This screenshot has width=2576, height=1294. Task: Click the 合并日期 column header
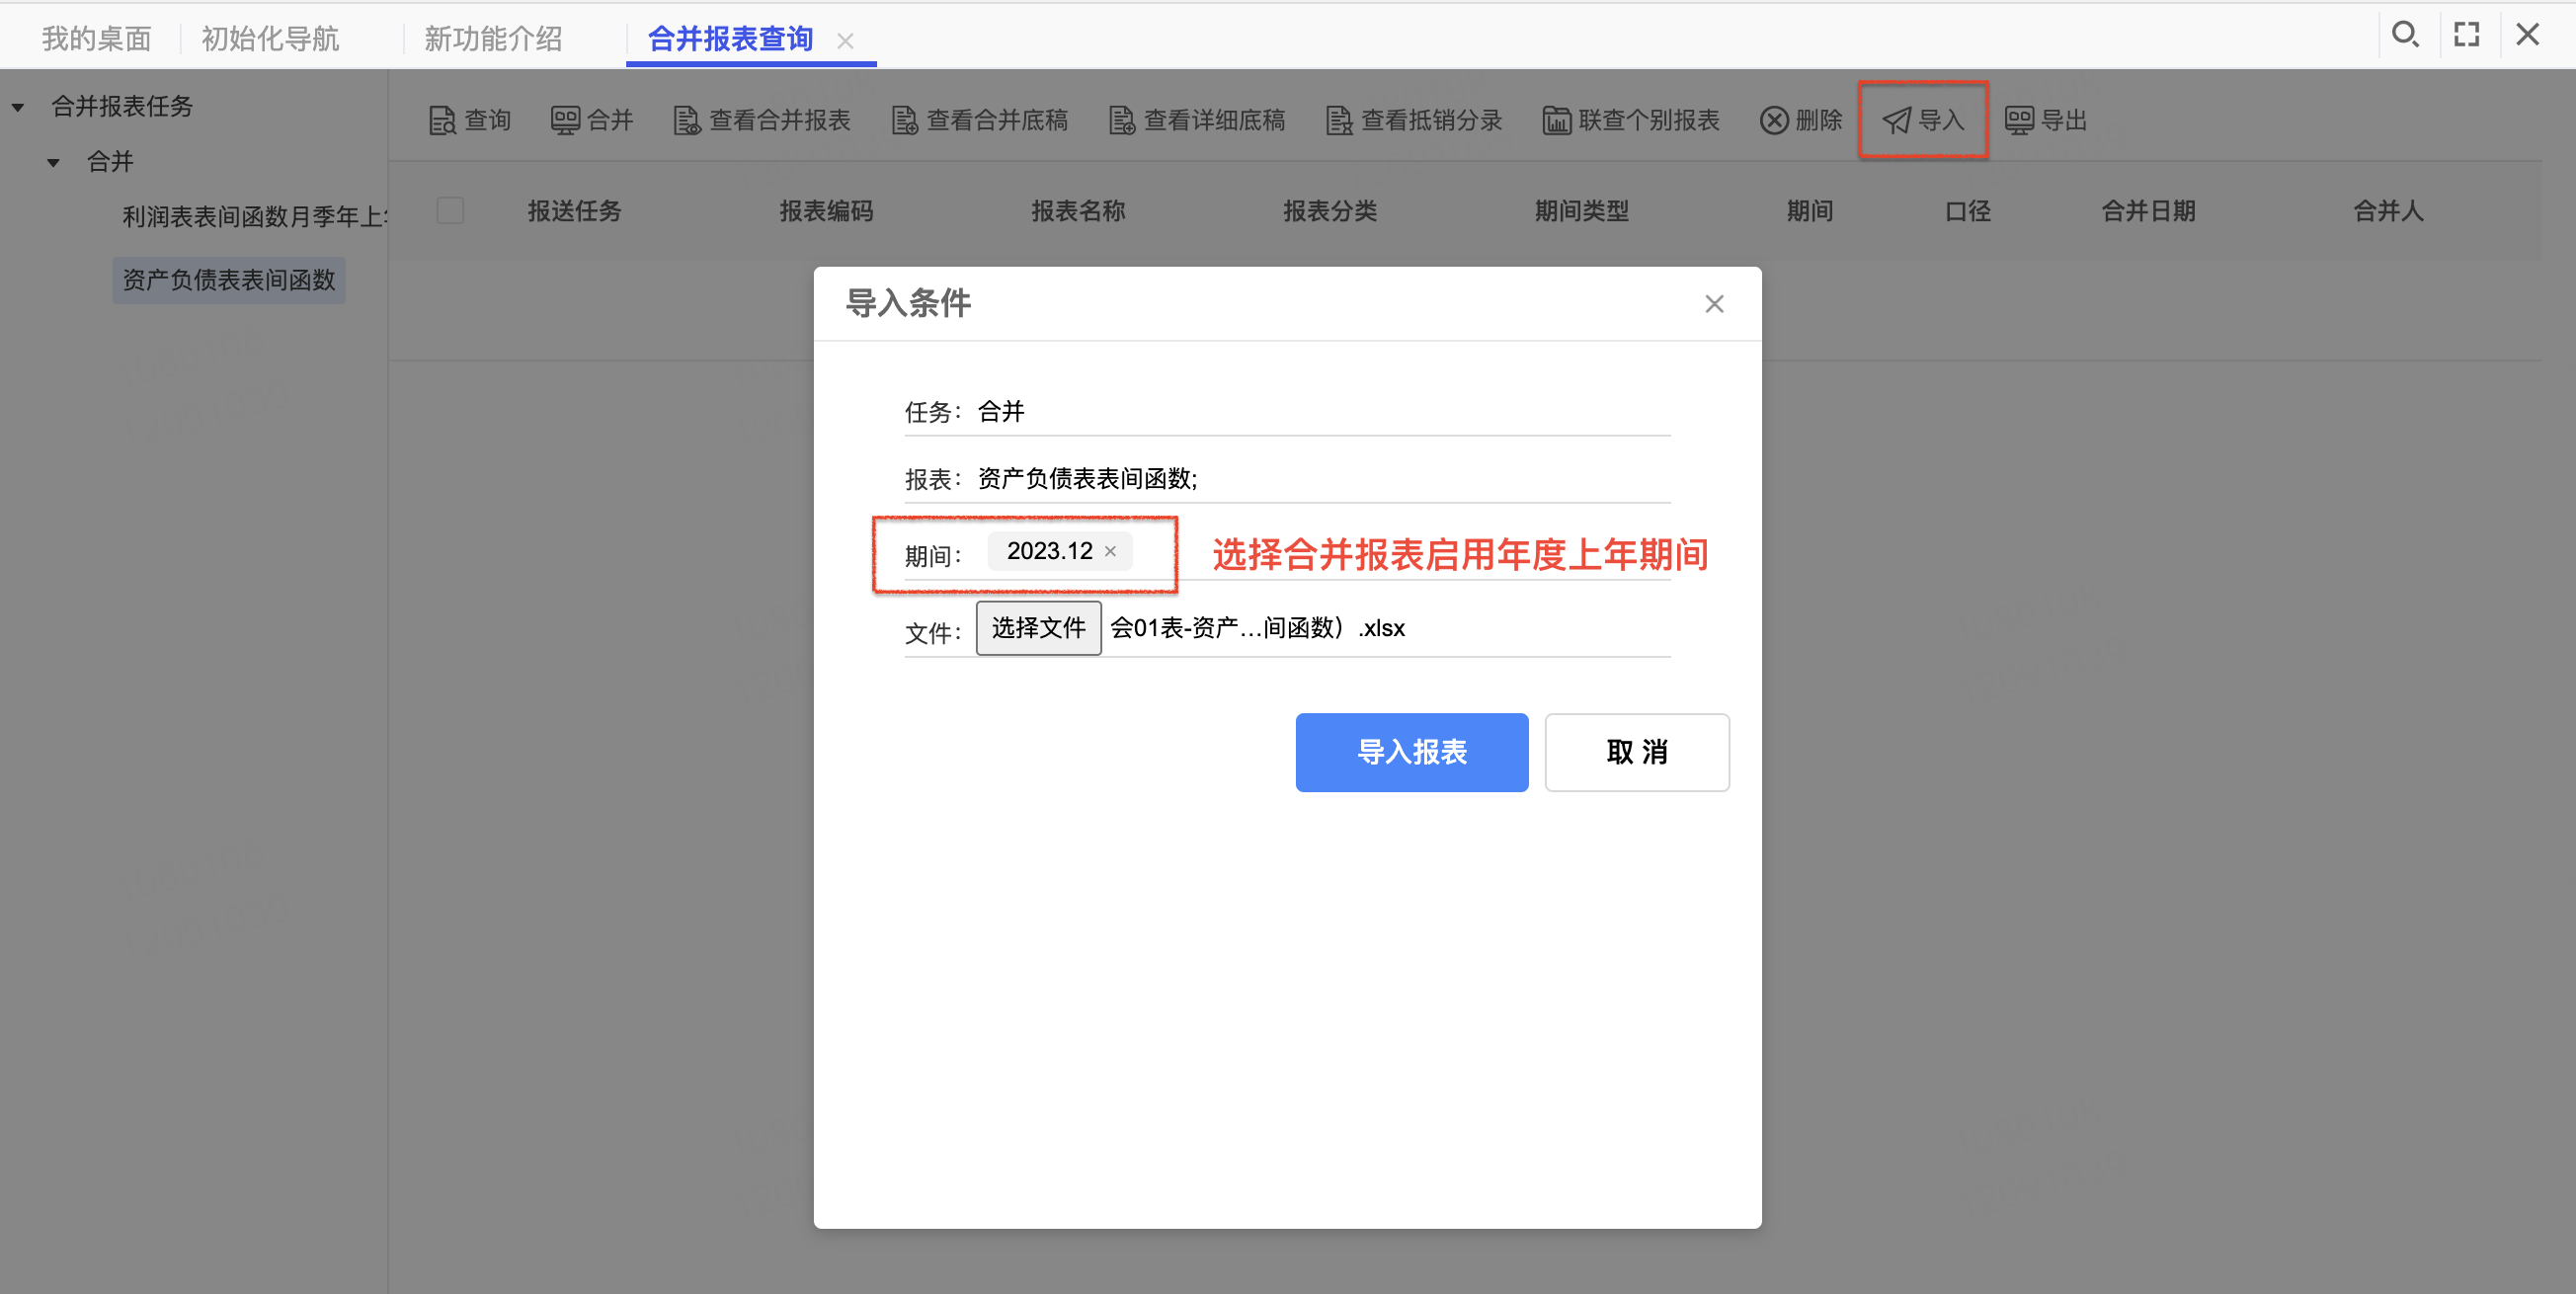pos(2149,211)
